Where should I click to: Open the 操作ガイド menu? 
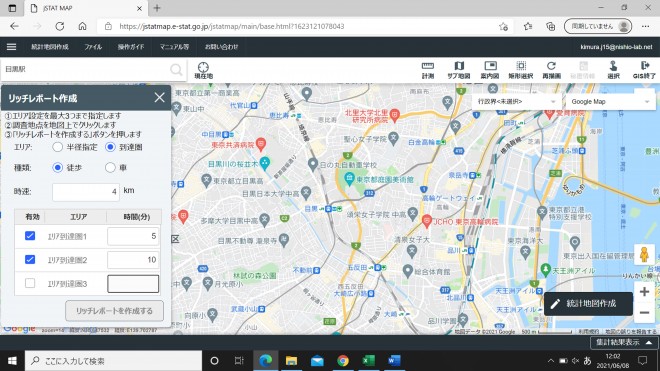(x=131, y=47)
